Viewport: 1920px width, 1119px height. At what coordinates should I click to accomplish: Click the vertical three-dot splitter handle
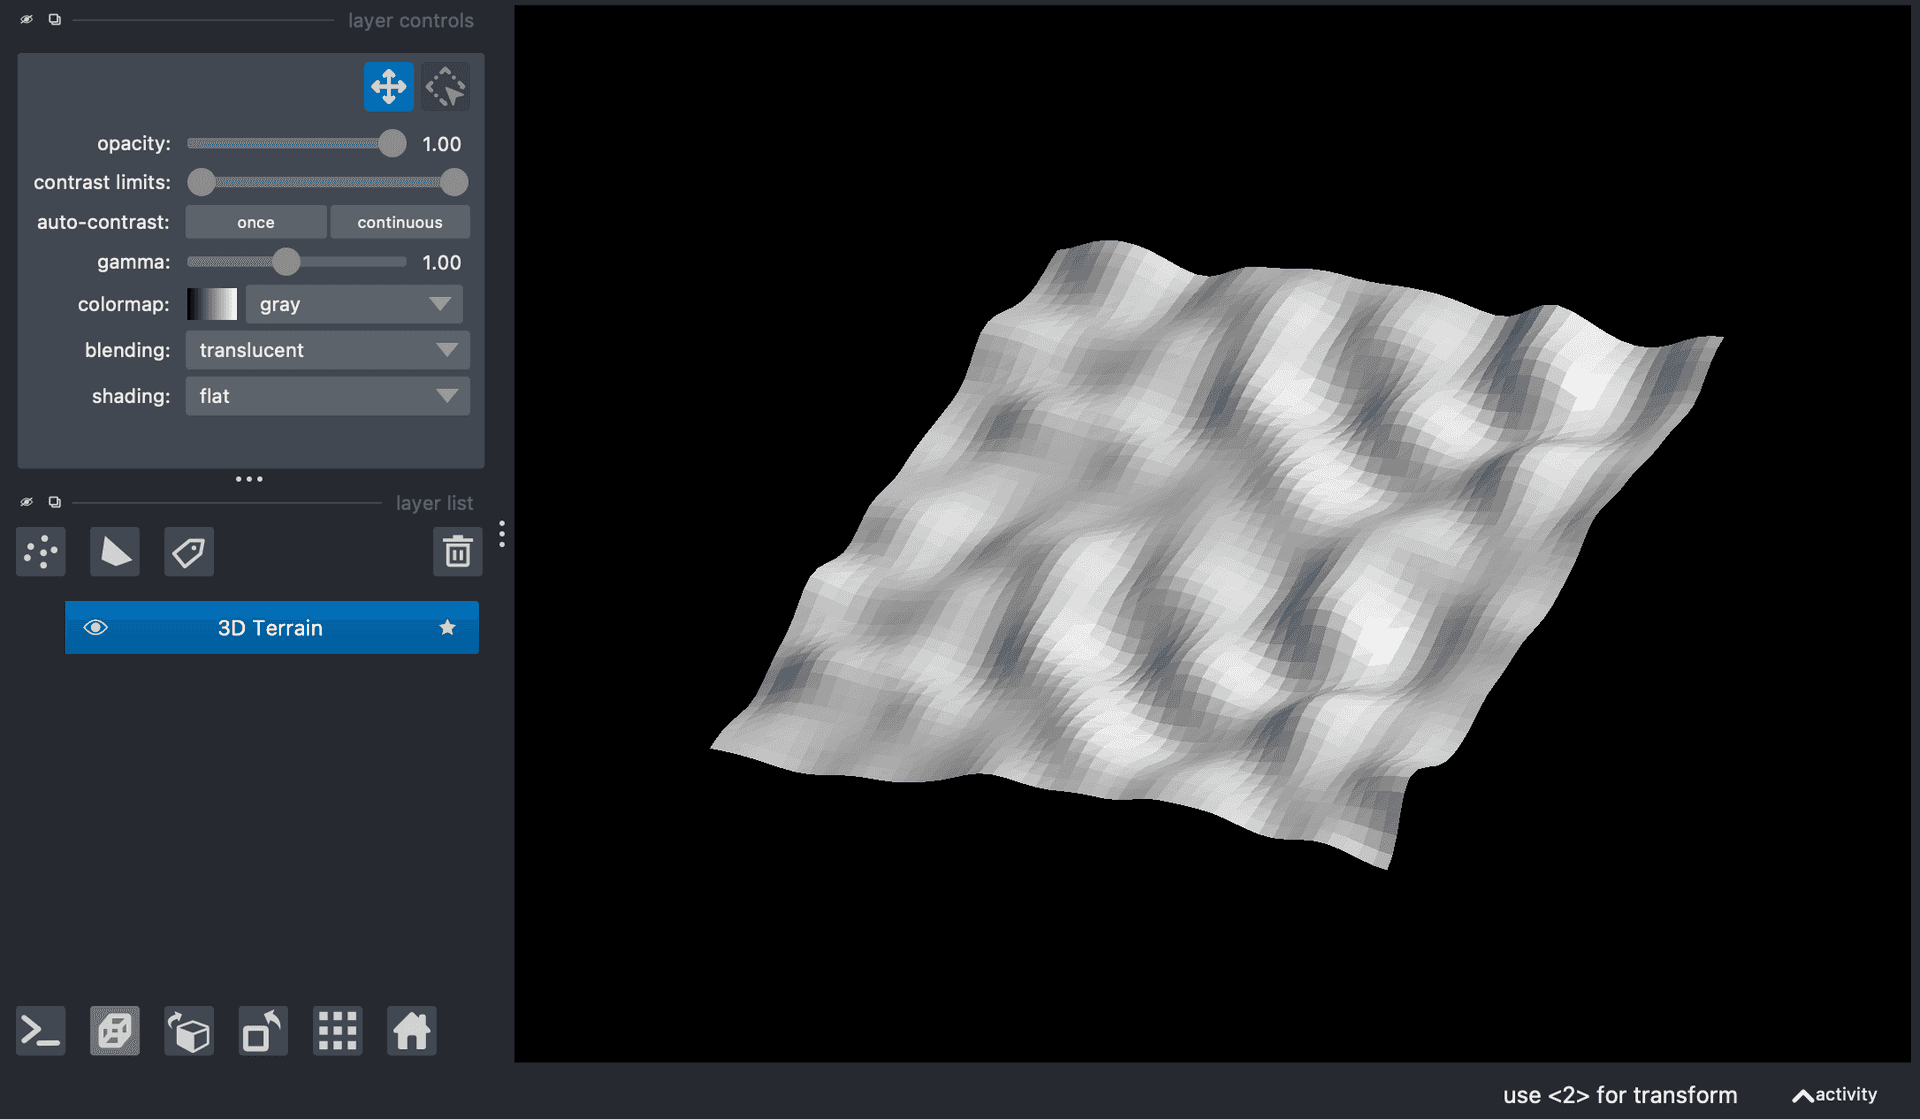pyautogui.click(x=502, y=534)
